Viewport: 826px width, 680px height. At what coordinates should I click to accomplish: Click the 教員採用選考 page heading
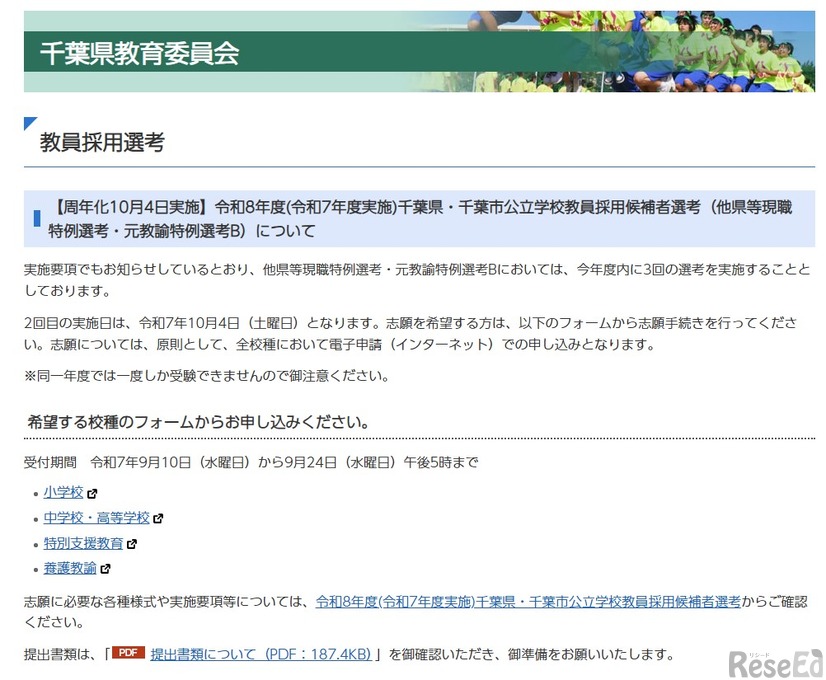coord(102,142)
